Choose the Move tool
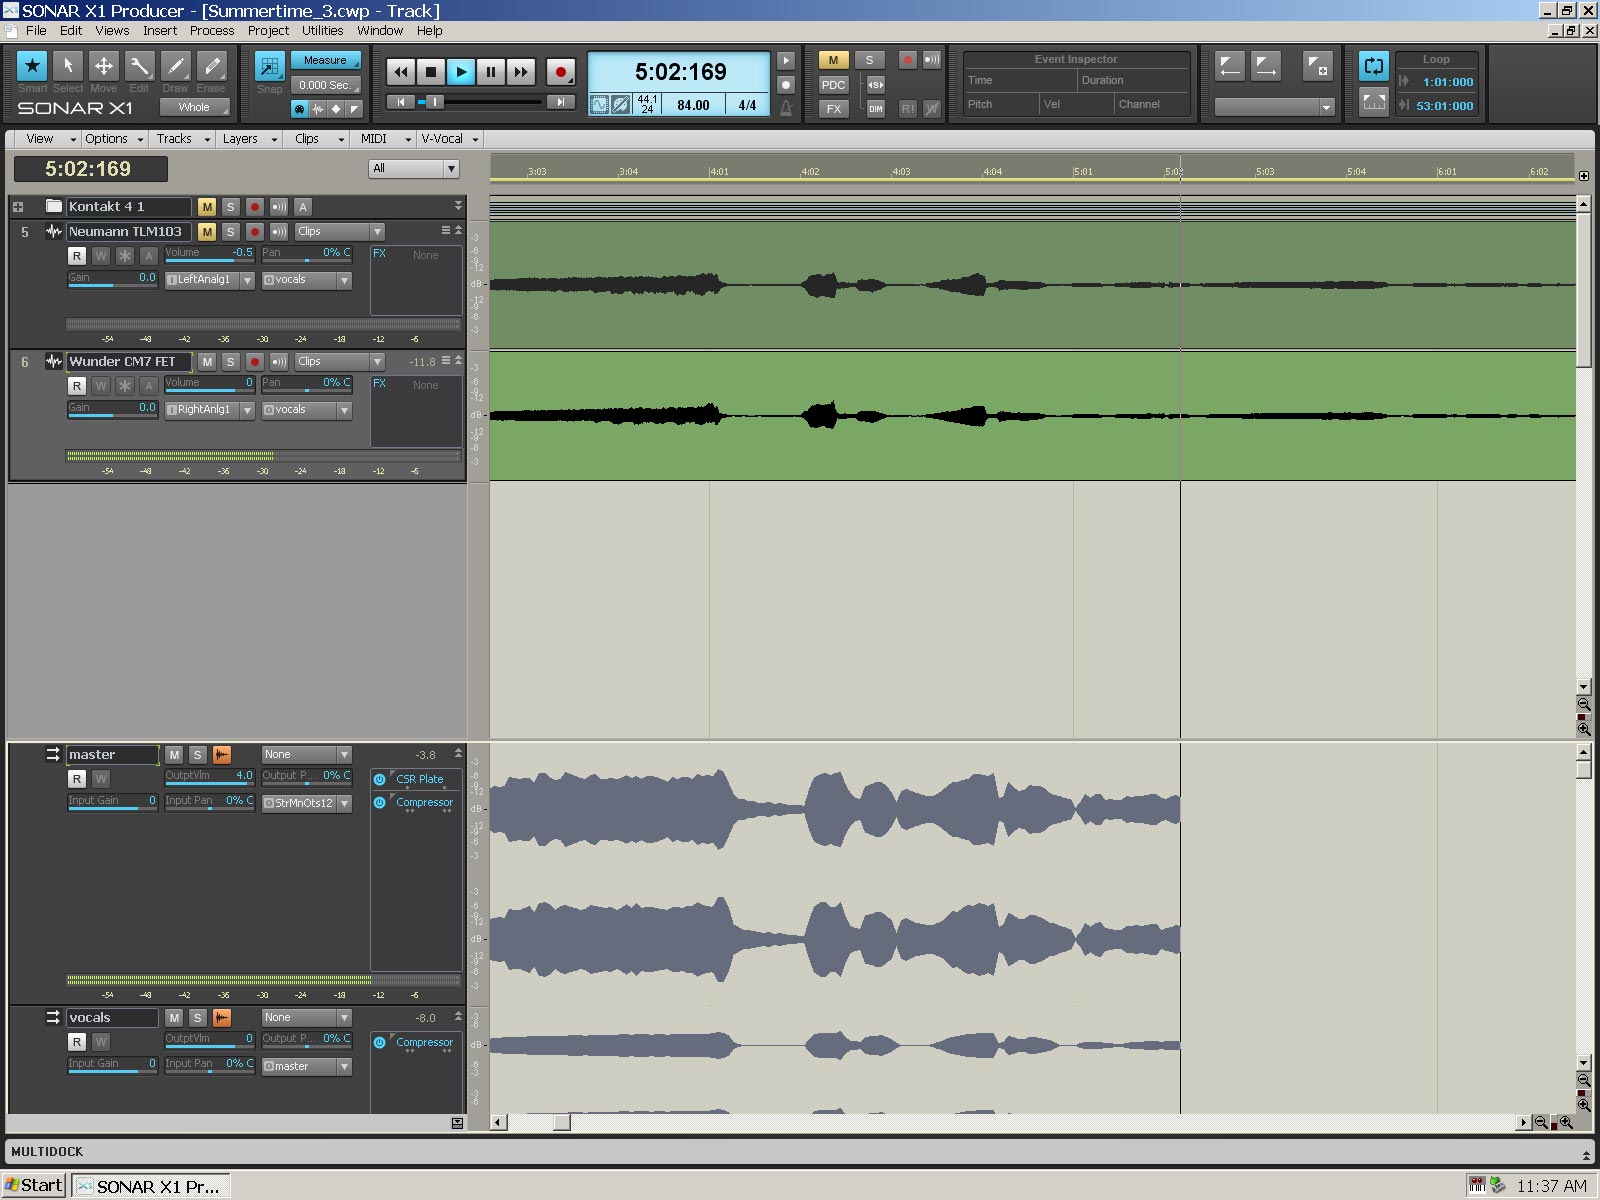 pos(103,67)
